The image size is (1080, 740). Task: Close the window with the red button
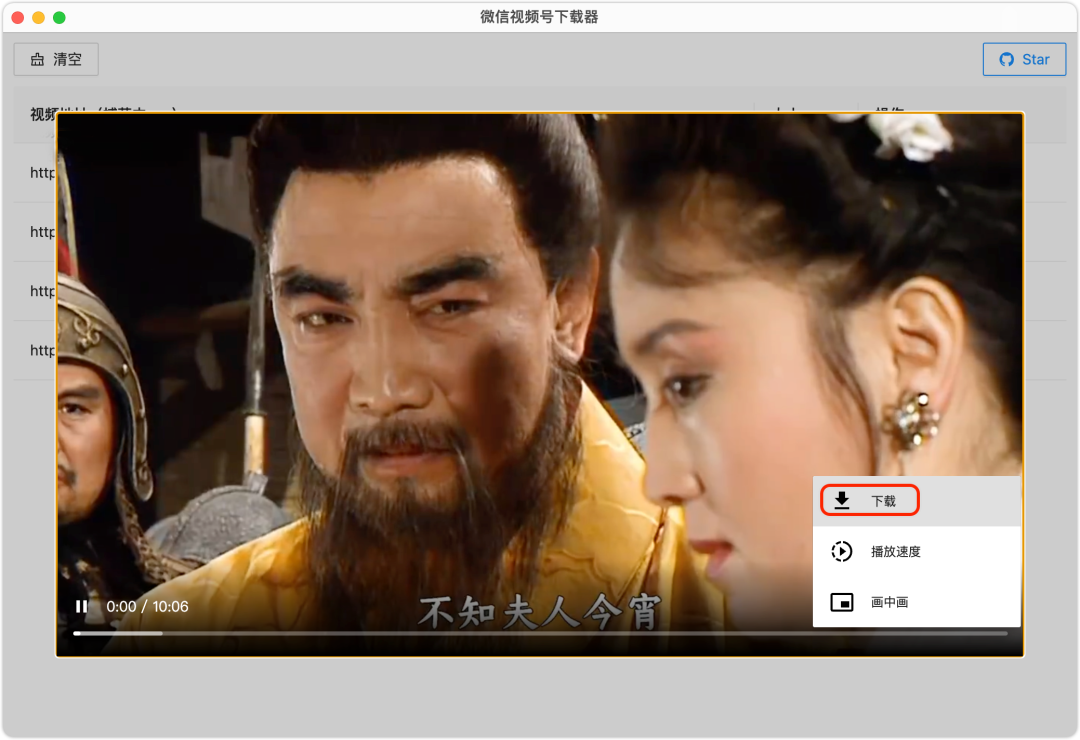point(18,17)
